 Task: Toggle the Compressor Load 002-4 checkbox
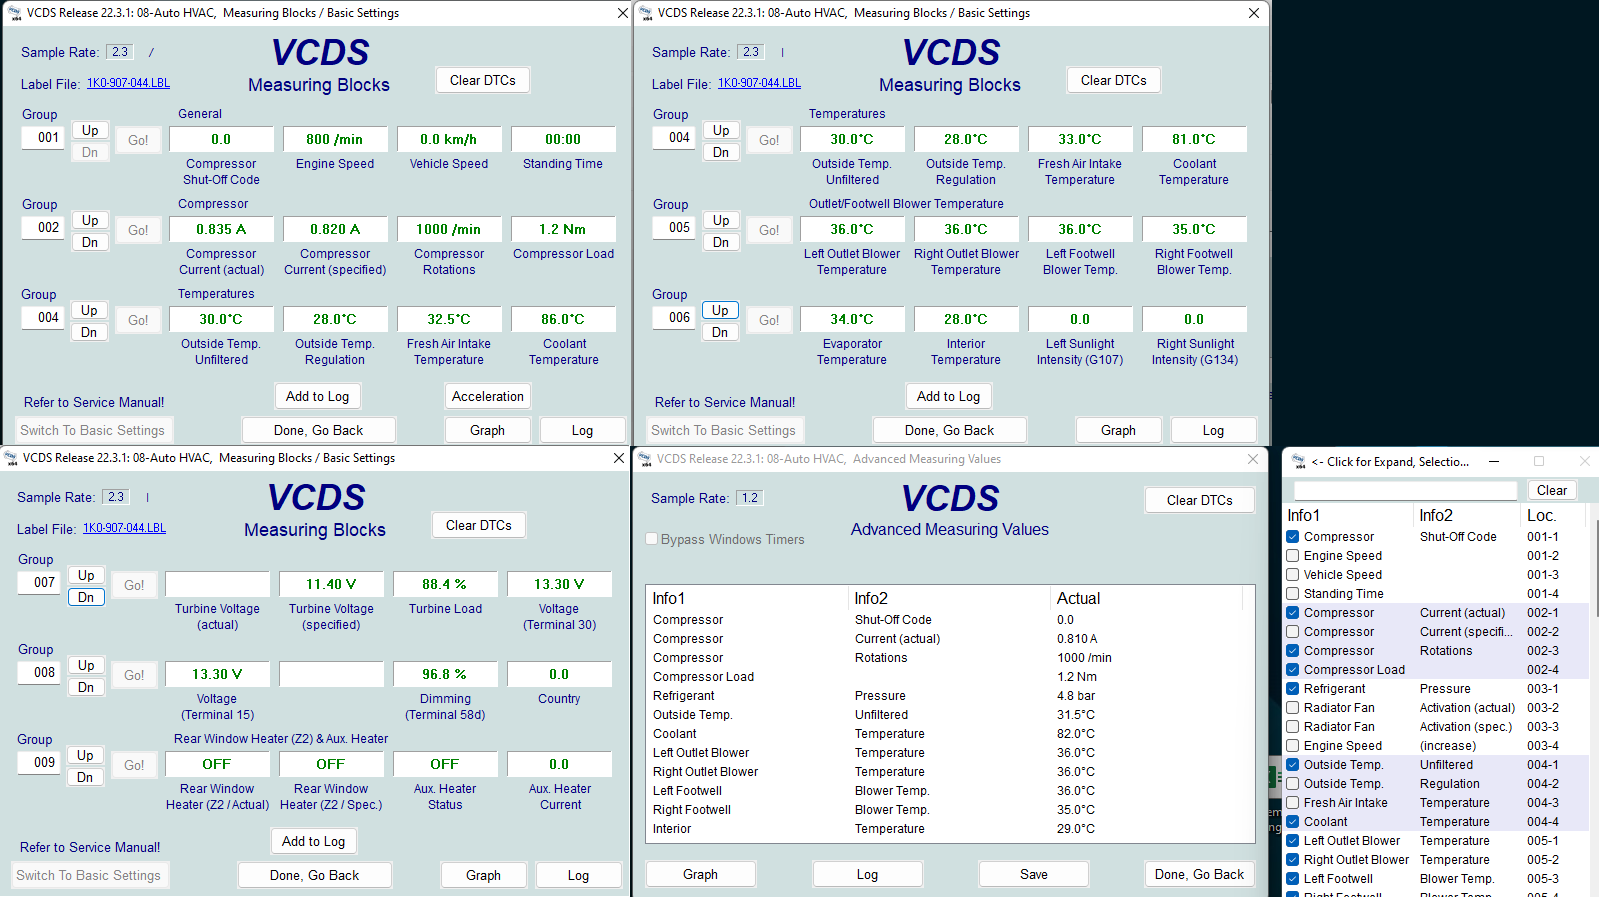coord(1293,670)
